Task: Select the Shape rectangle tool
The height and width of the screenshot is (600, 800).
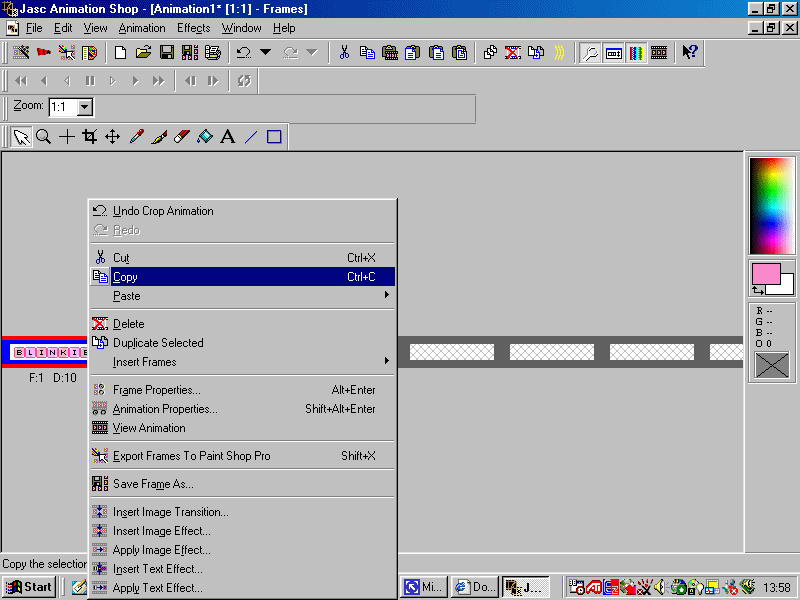Action: point(274,137)
